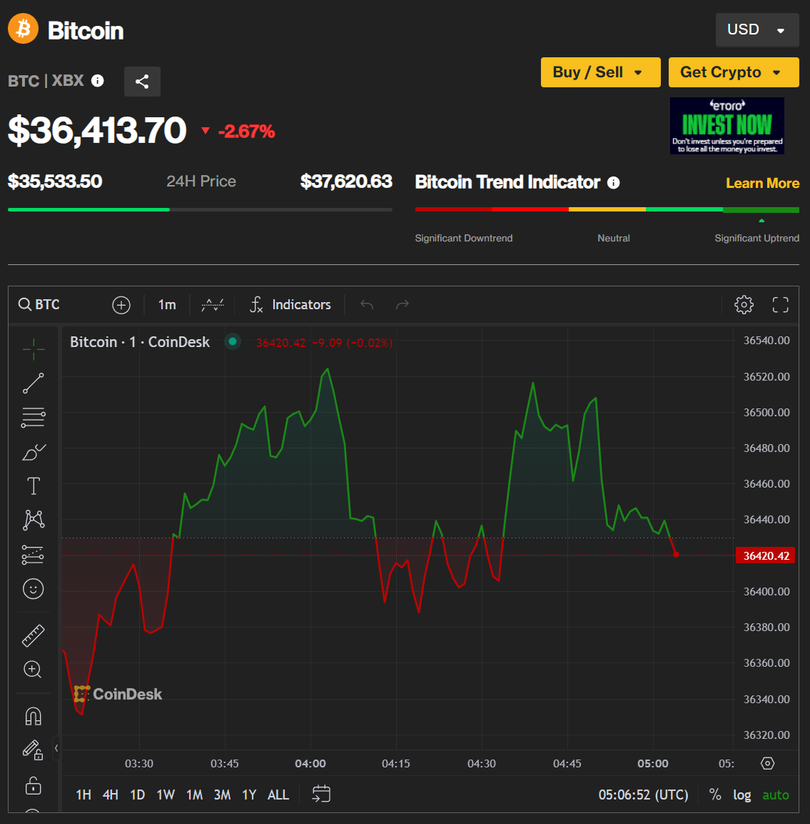This screenshot has width=810, height=824.
Task: Switch the chart range to 1W
Action: (x=166, y=795)
